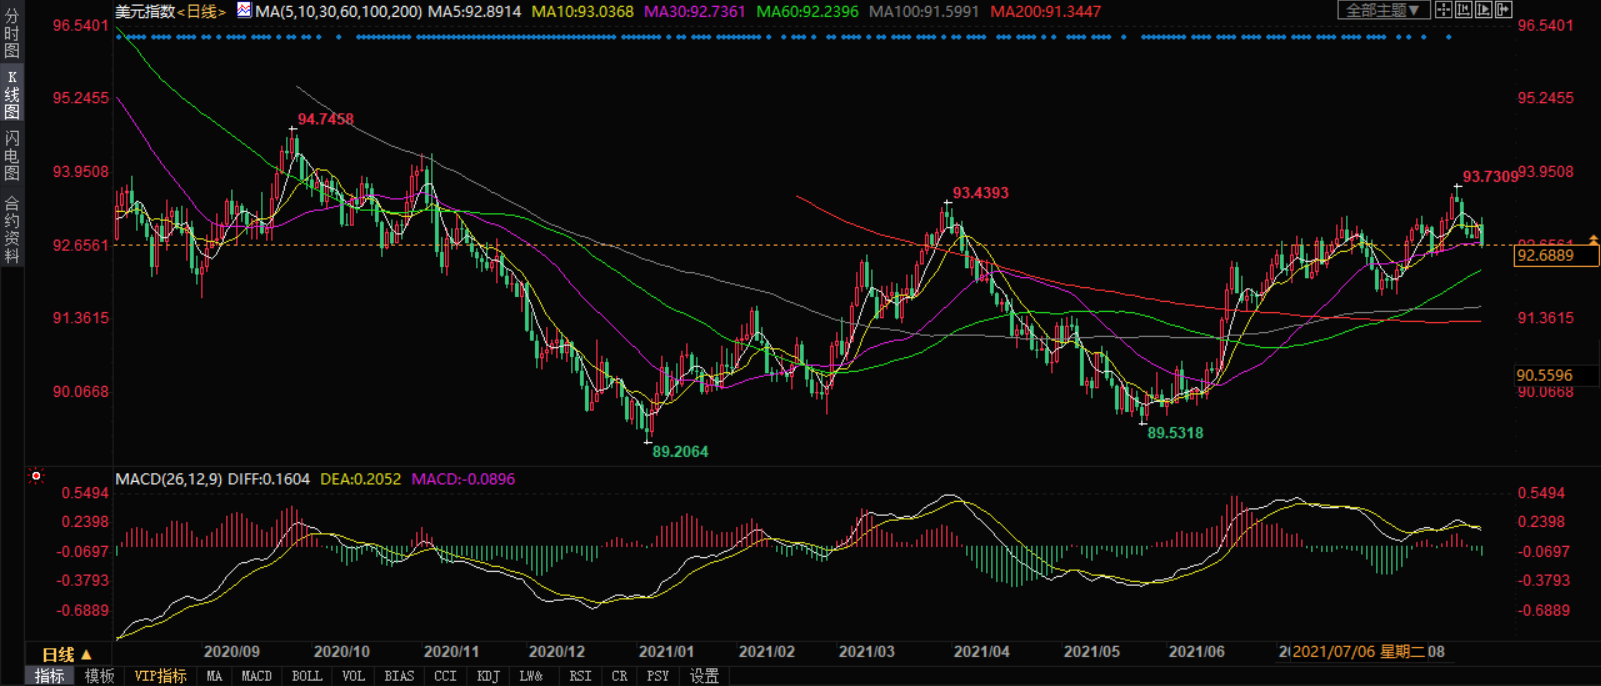Open the <日线> period selector in title
Screen dimensions: 1601x686
tap(201, 11)
